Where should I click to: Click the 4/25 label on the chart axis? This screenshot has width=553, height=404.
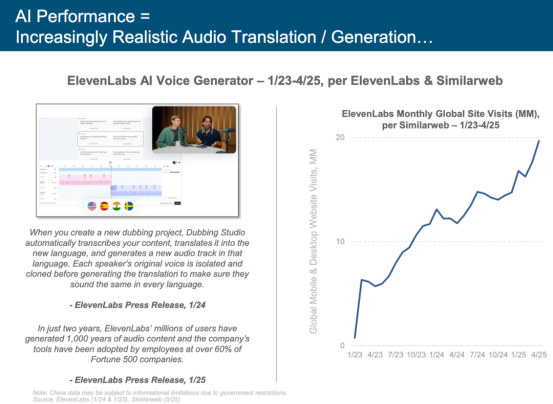[539, 355]
